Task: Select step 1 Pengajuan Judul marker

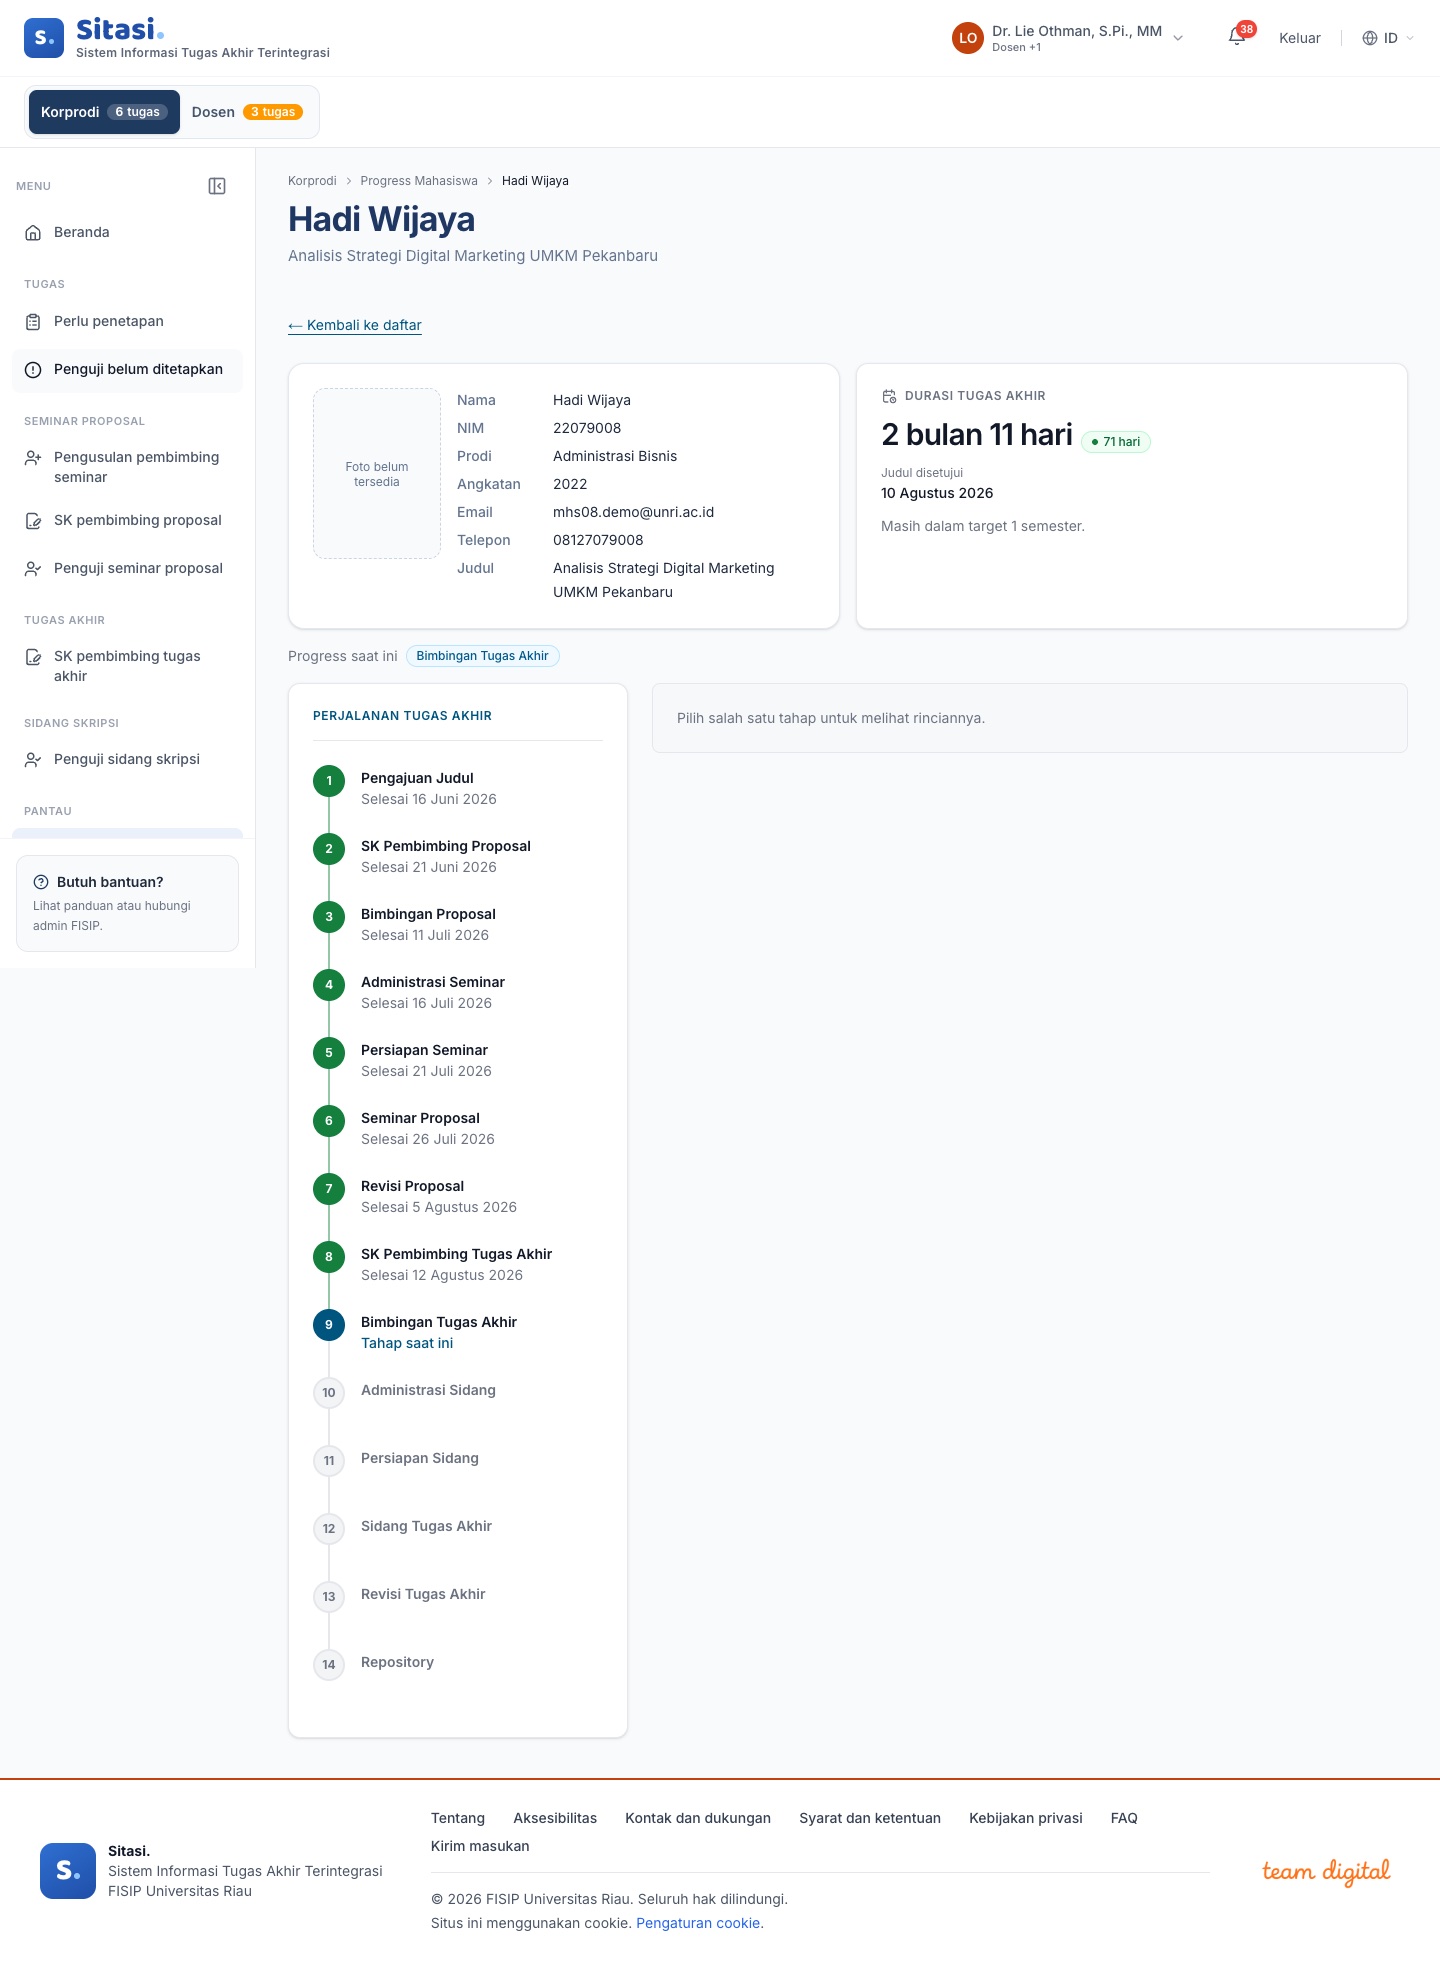Action: pyautogui.click(x=329, y=781)
